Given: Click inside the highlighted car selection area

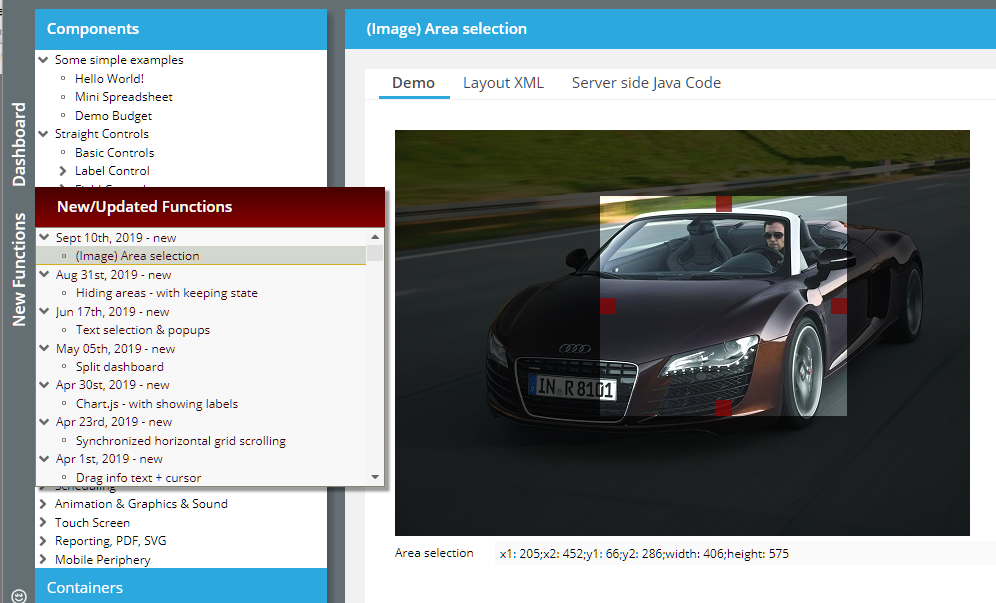Looking at the screenshot, I should pyautogui.click(x=723, y=320).
